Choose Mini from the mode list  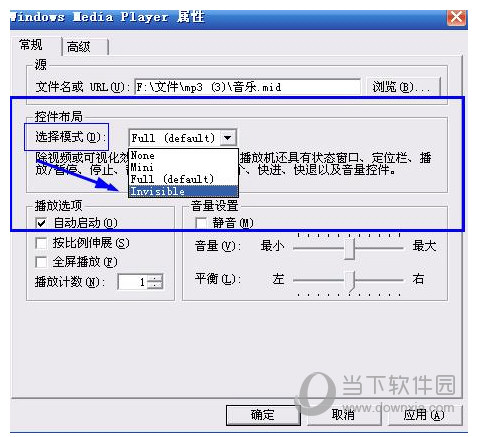pyautogui.click(x=183, y=167)
